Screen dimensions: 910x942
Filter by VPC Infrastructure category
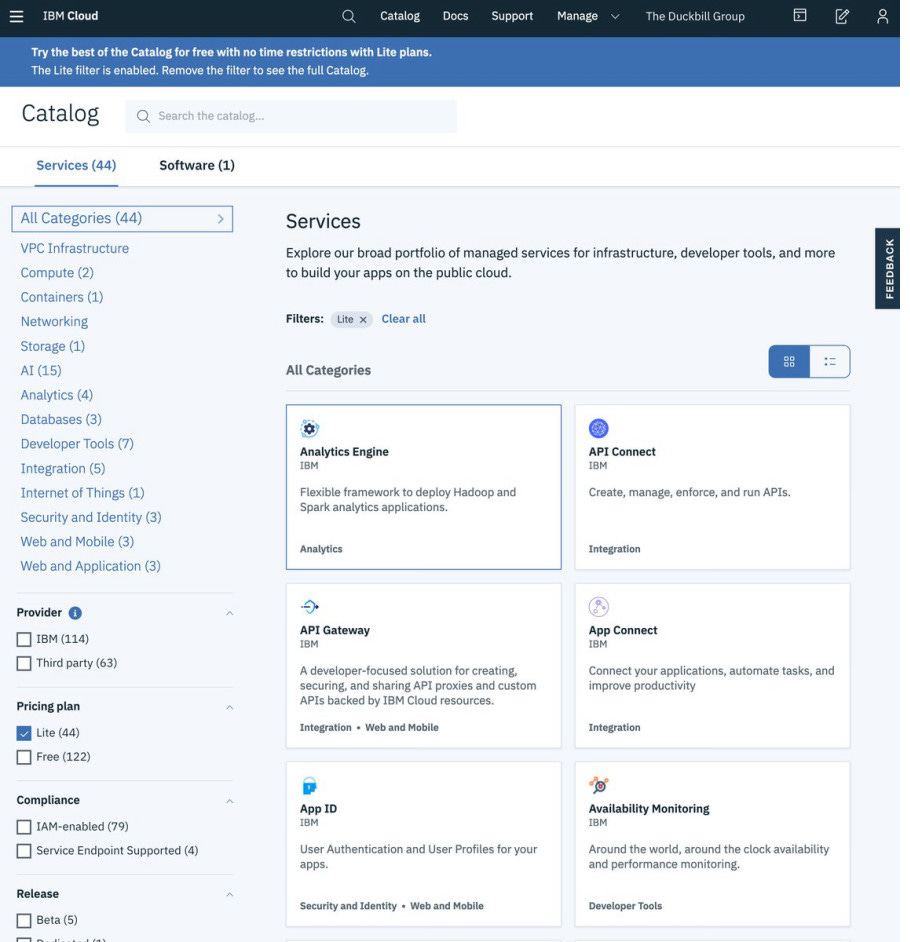click(x=74, y=249)
